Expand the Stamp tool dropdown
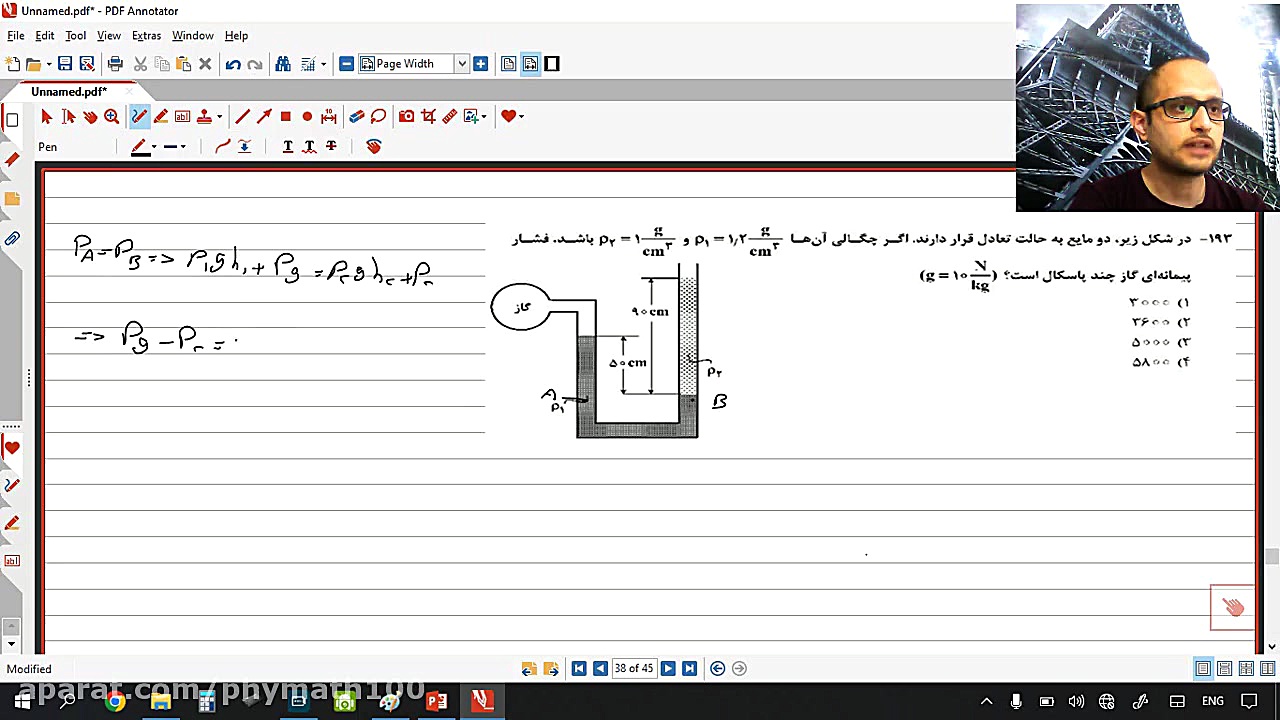The image size is (1280, 720). [x=219, y=117]
